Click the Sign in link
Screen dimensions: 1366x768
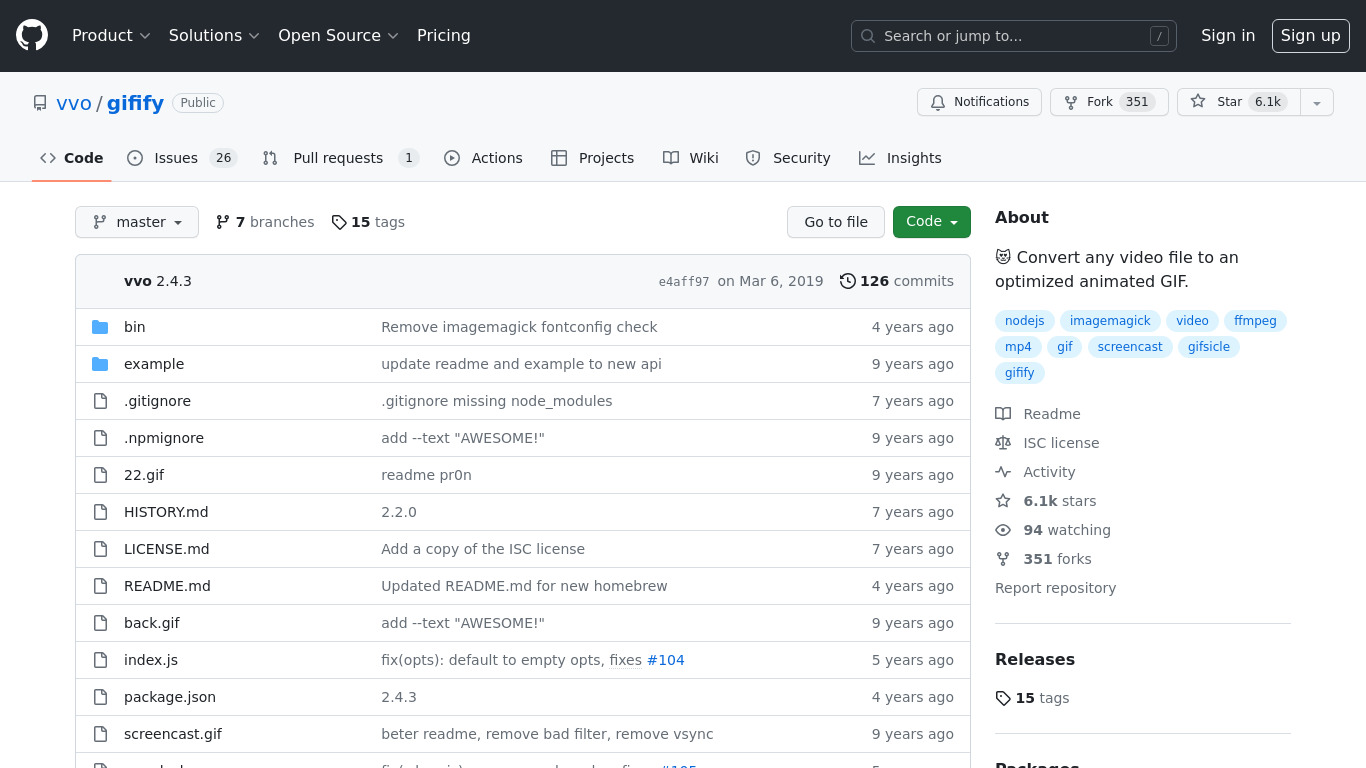[x=1228, y=35]
